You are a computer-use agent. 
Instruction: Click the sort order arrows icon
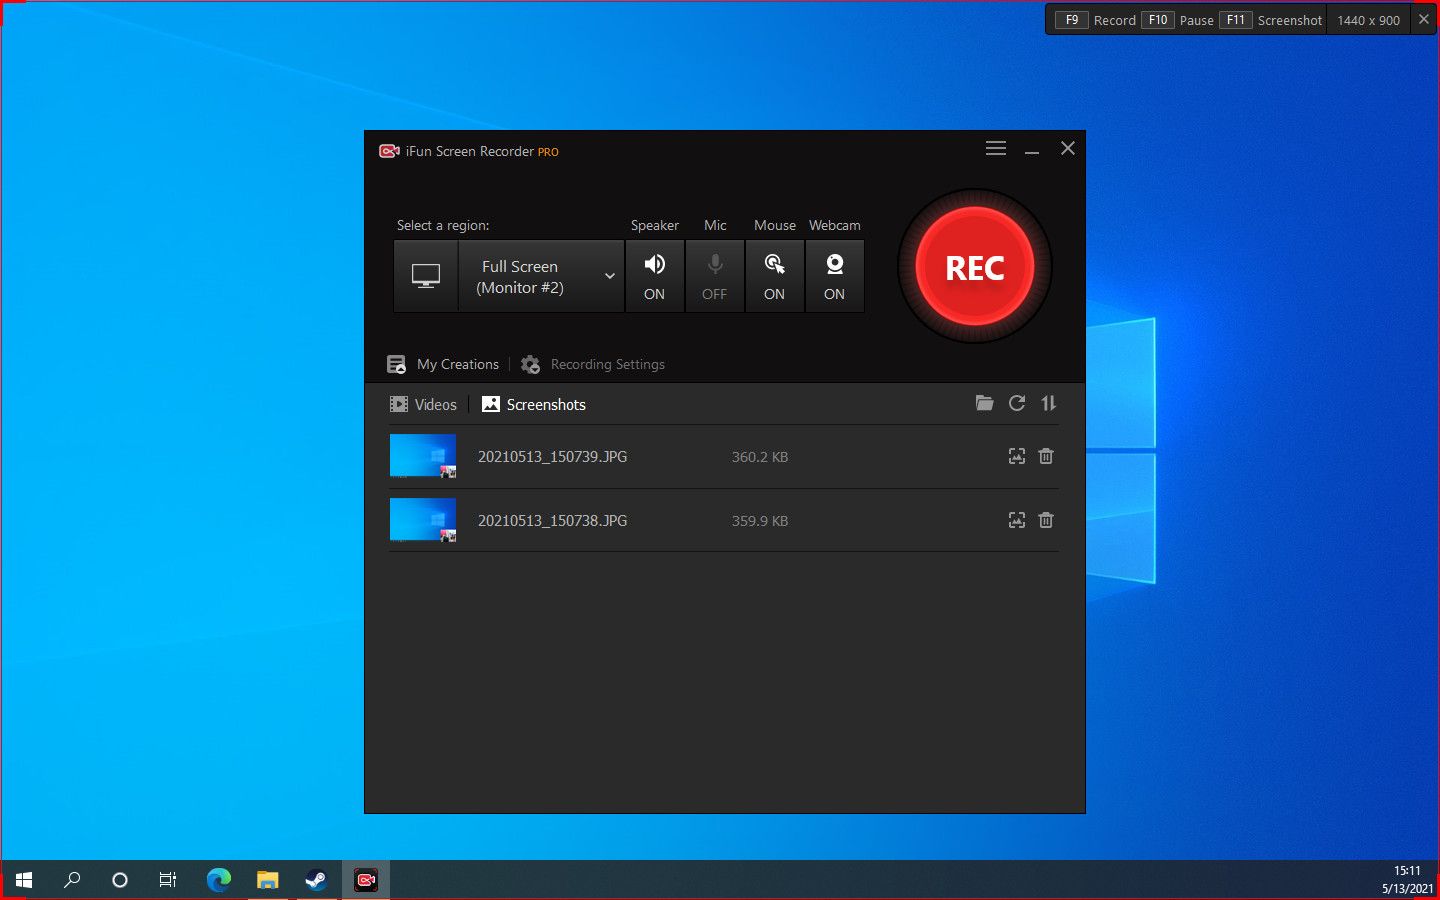(x=1048, y=403)
